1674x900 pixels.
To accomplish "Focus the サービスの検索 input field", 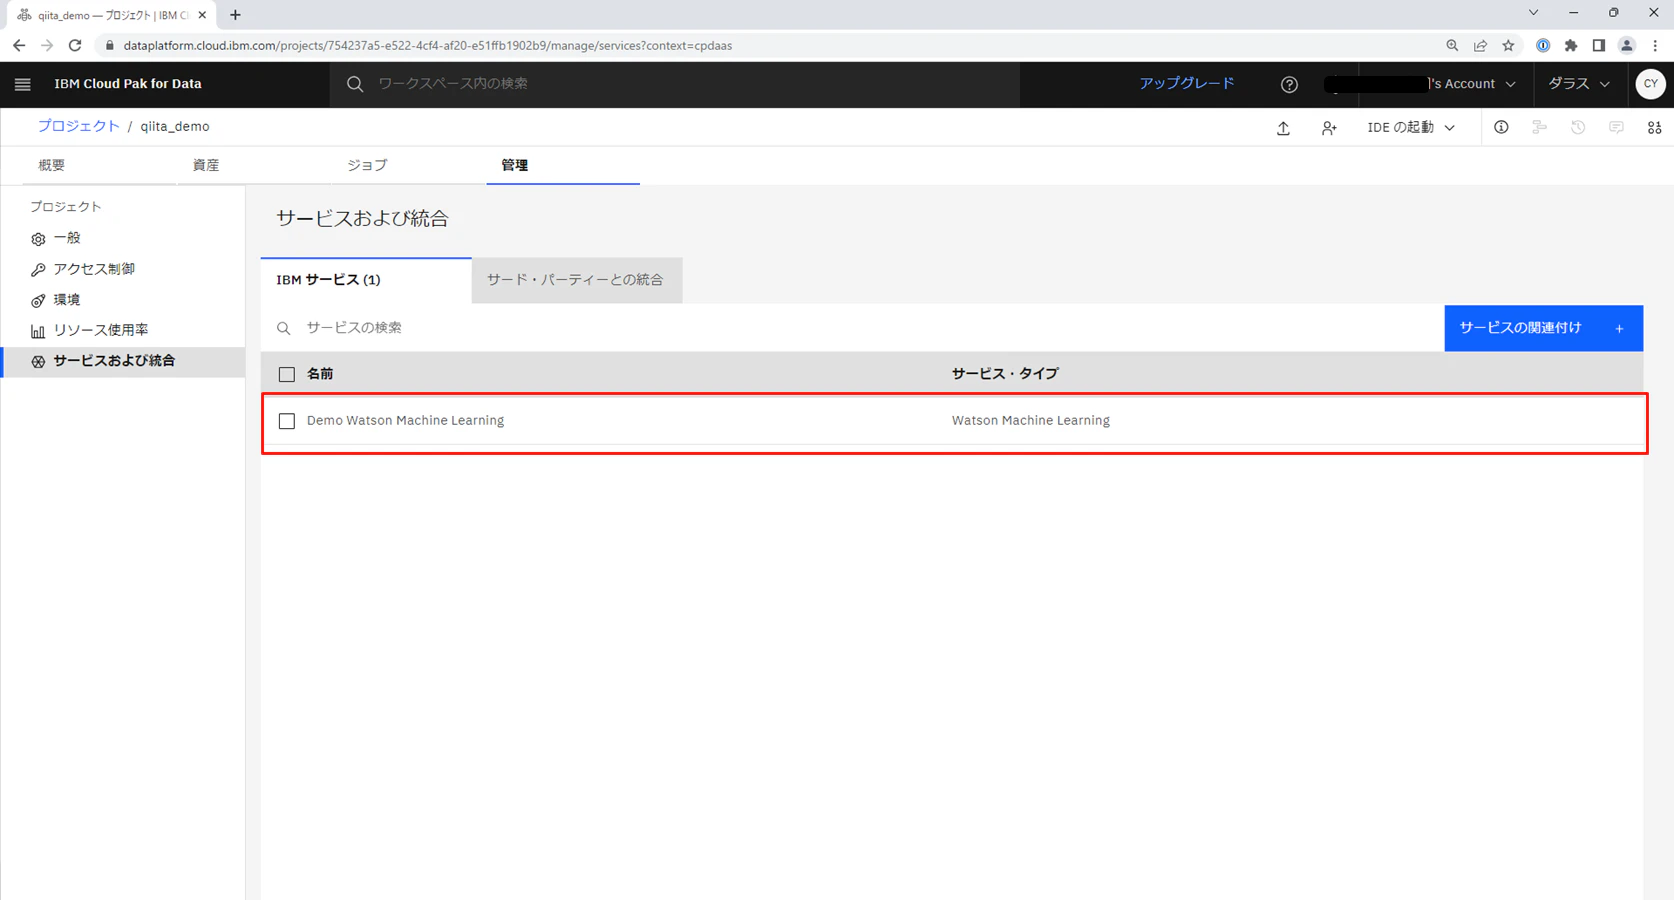I will 853,328.
